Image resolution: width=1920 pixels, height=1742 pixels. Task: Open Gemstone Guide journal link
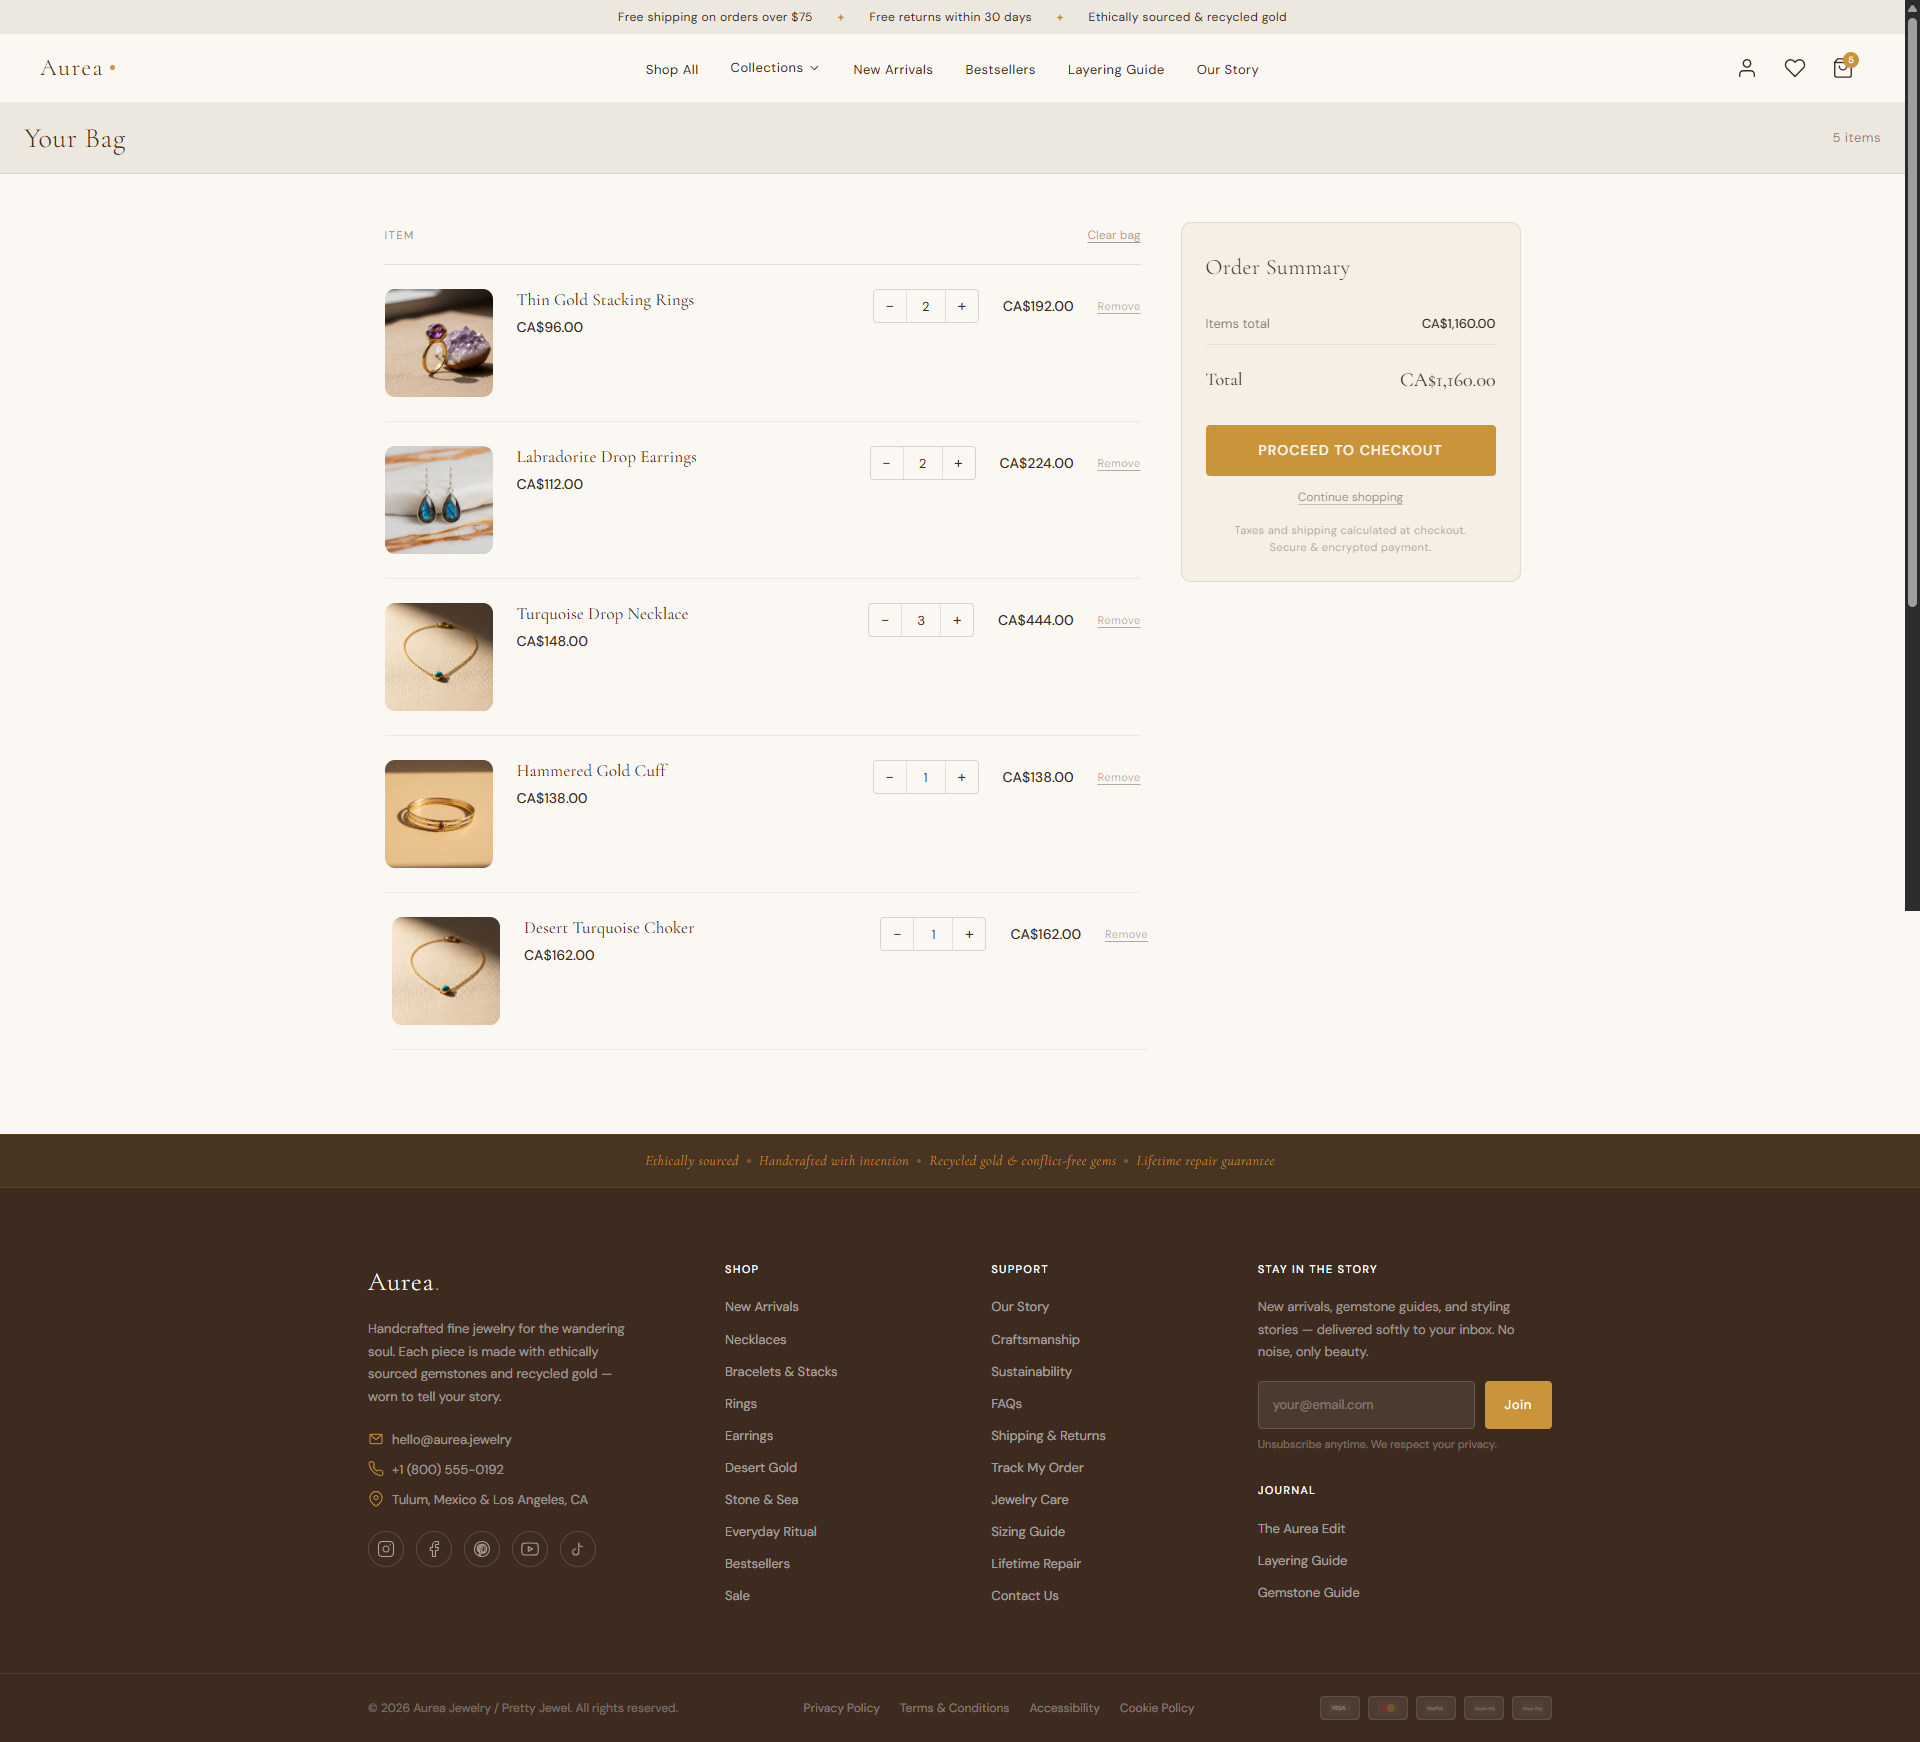point(1308,1592)
